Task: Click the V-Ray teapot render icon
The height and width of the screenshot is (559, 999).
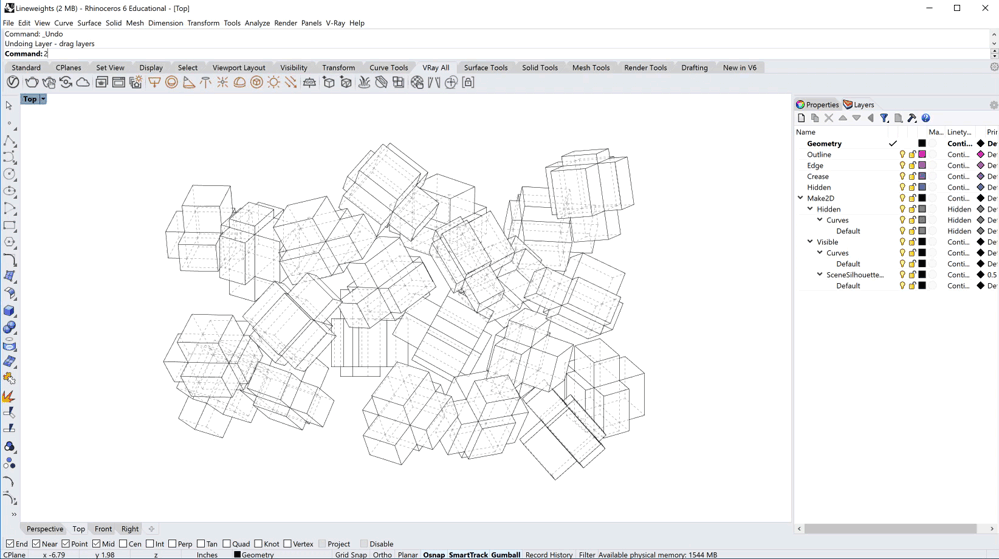Action: point(31,83)
